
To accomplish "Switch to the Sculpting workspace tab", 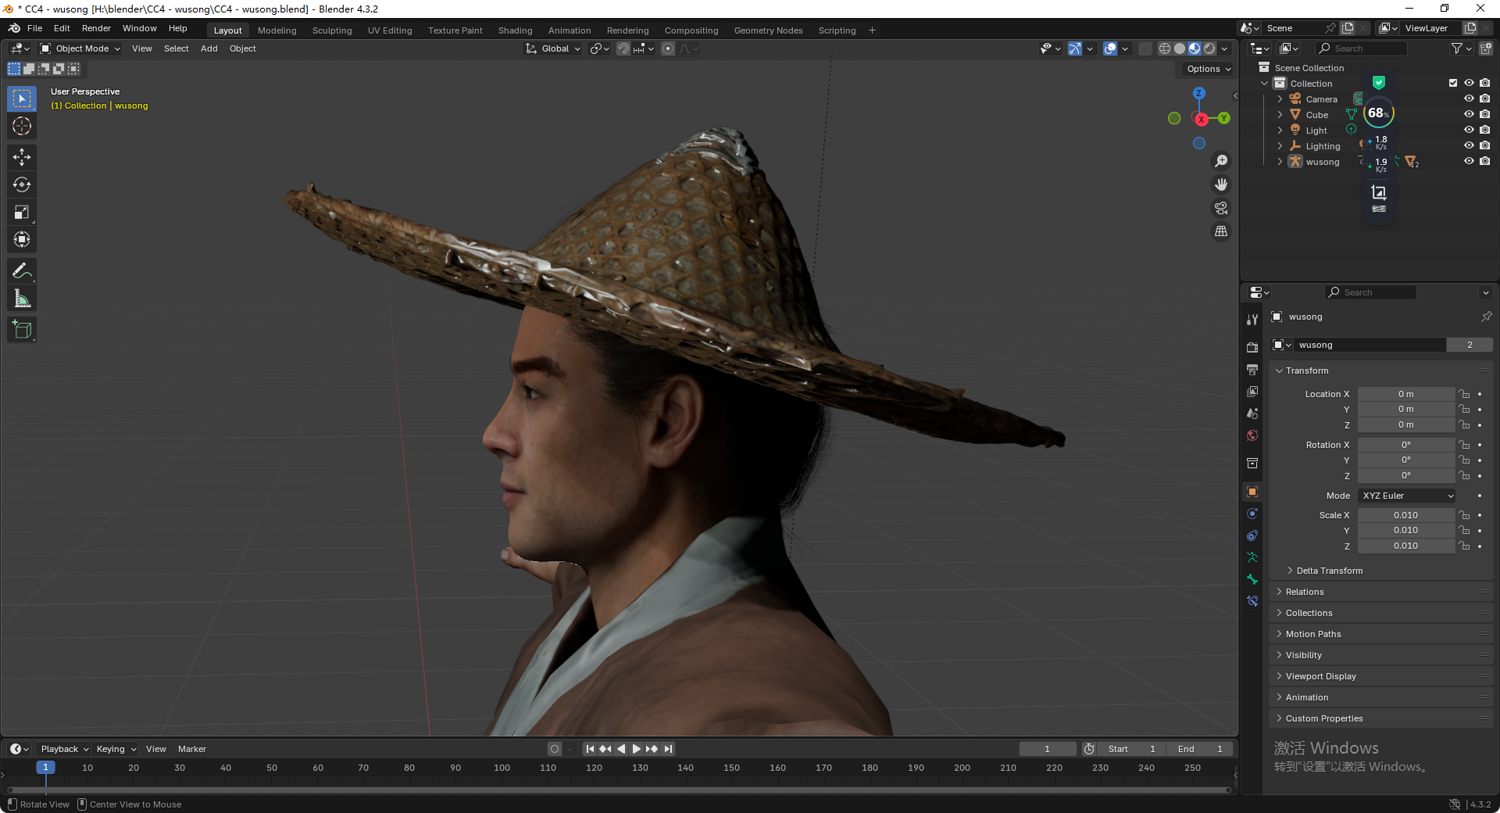I will [x=331, y=30].
